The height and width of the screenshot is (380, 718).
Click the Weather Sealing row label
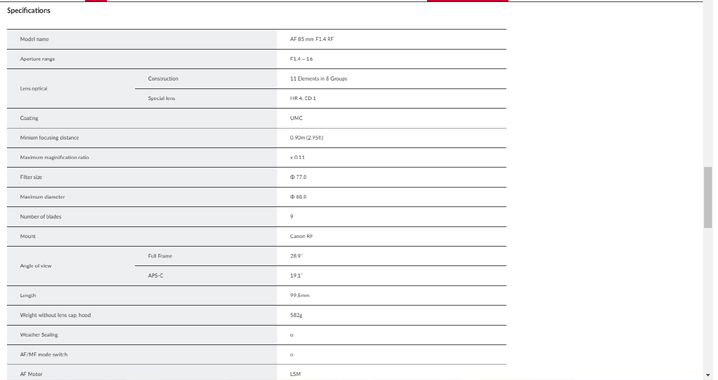coord(39,335)
